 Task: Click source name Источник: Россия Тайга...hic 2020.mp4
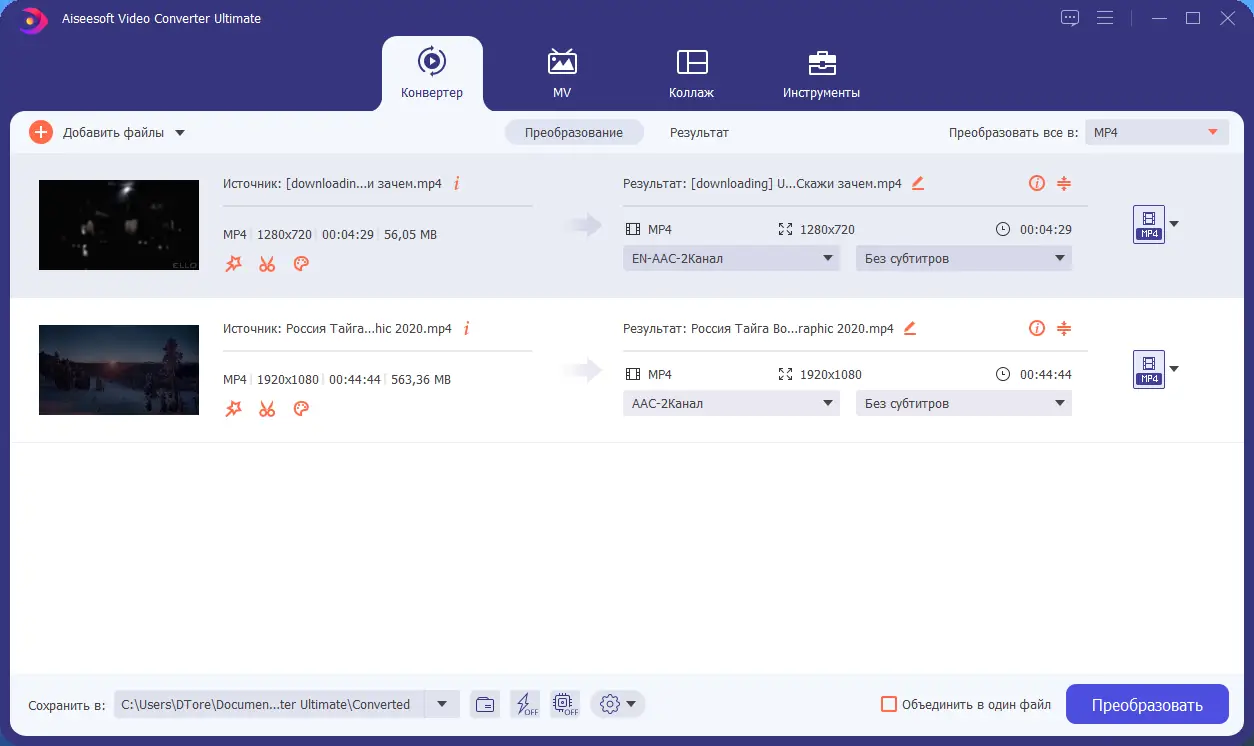[x=337, y=328]
